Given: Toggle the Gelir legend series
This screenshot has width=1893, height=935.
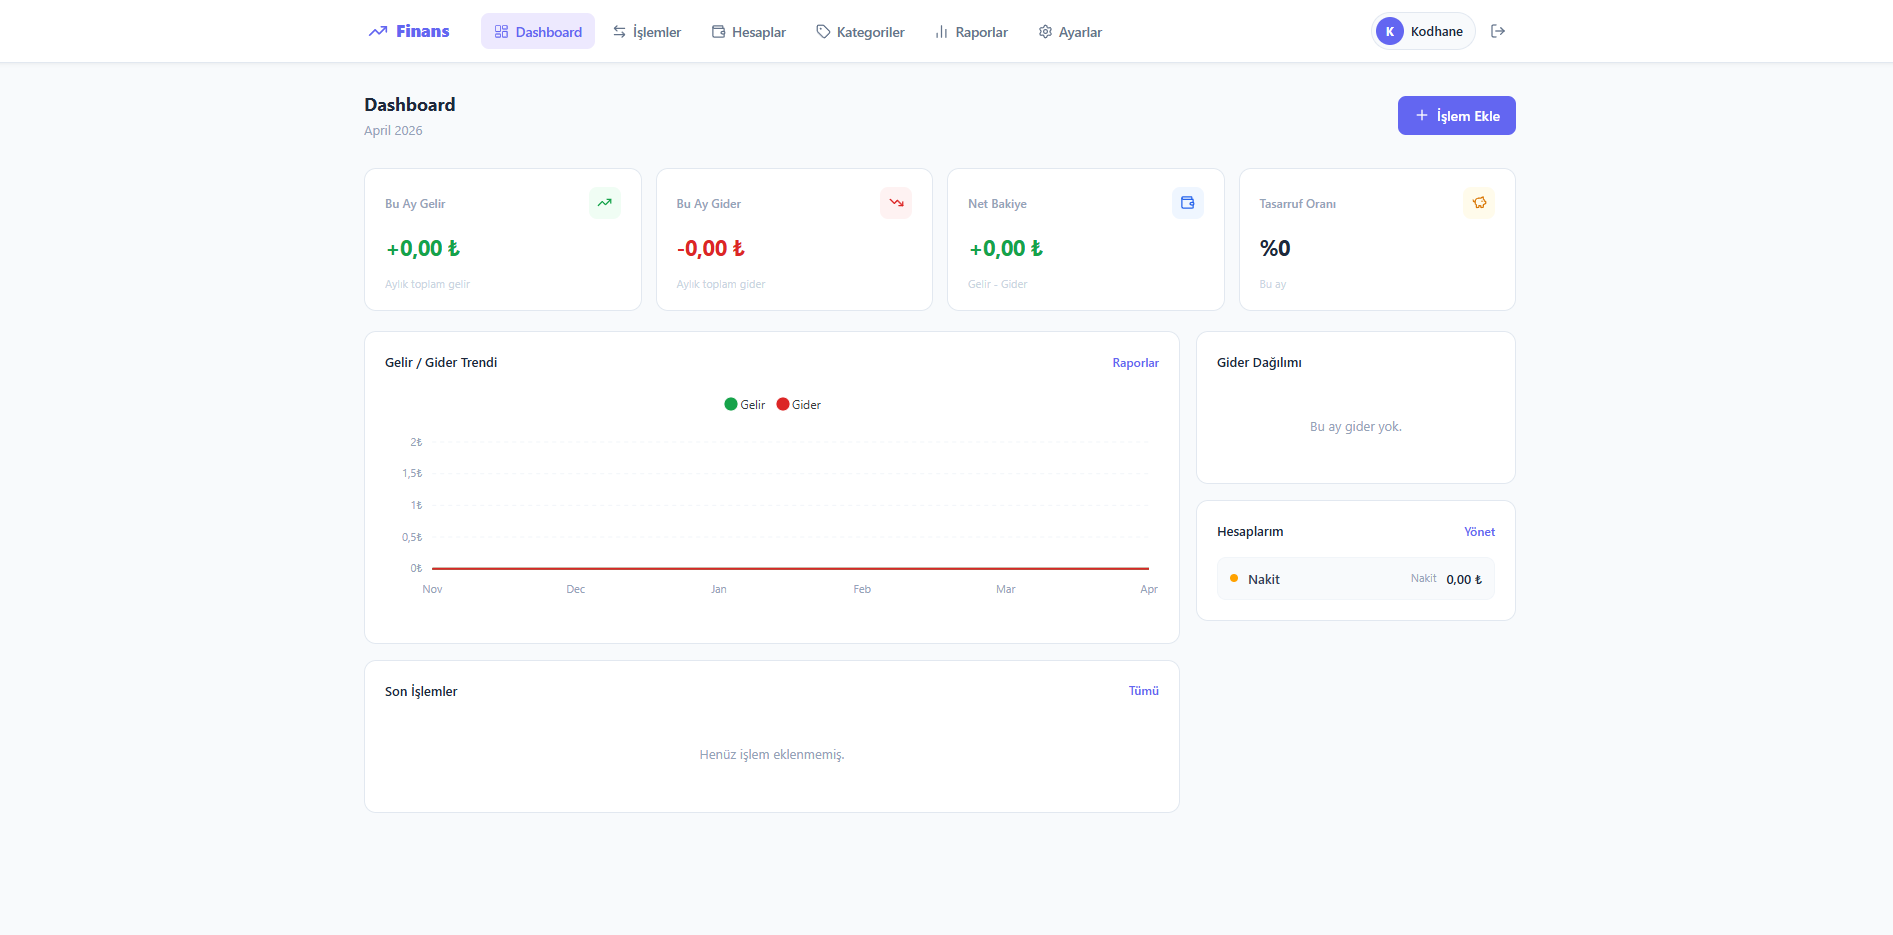Looking at the screenshot, I should tap(745, 405).
